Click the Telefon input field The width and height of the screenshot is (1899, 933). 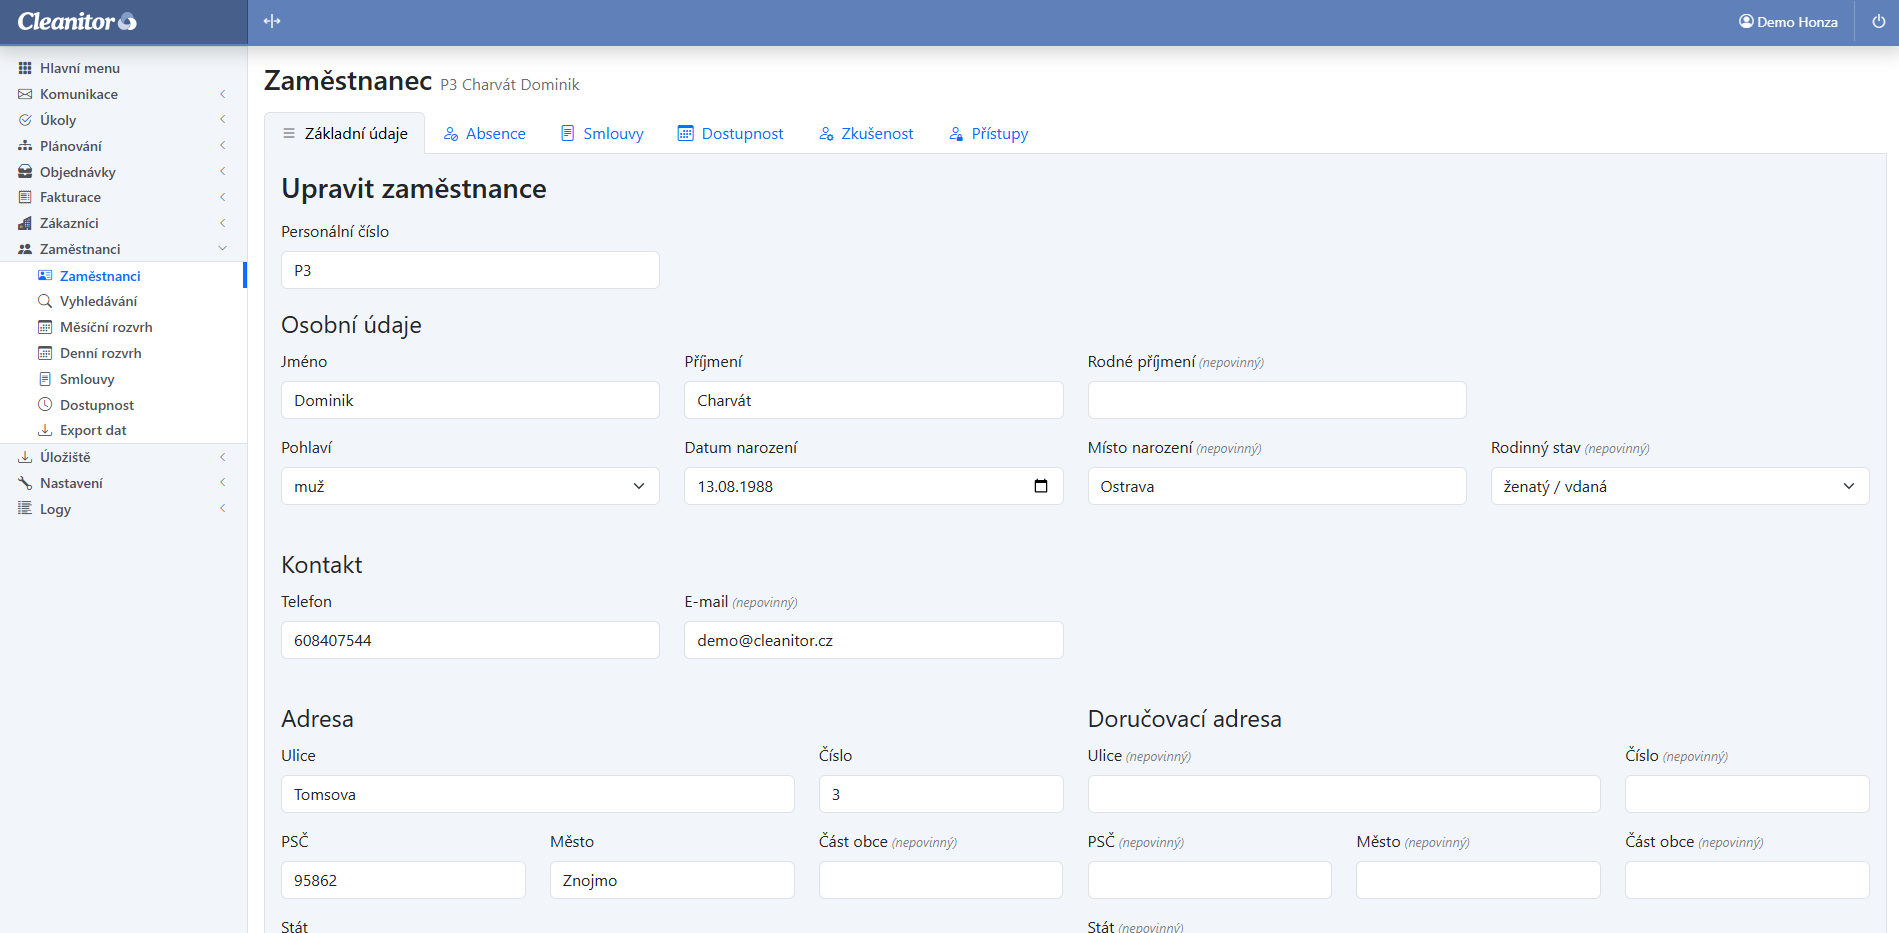click(x=470, y=640)
